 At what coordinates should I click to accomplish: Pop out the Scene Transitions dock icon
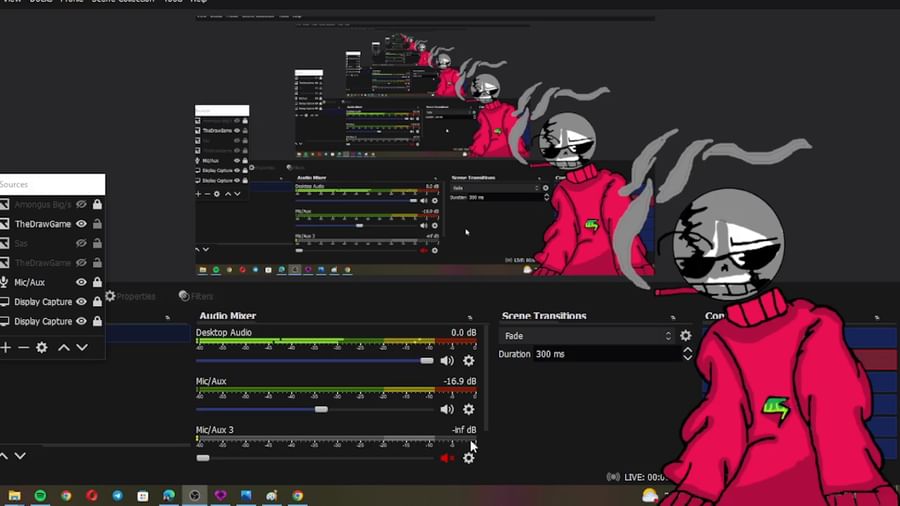[x=673, y=317]
